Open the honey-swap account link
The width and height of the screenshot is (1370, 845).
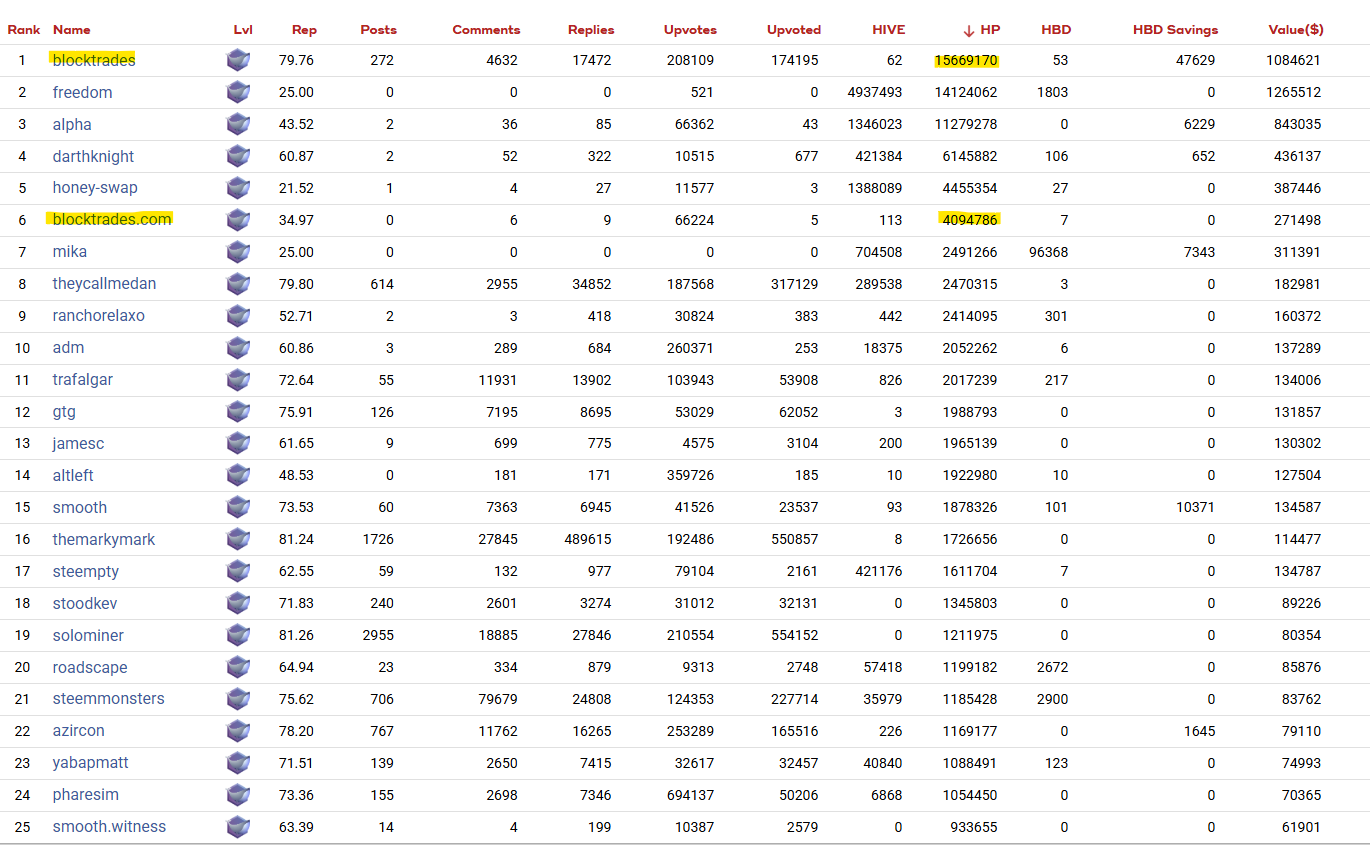pyautogui.click(x=95, y=188)
